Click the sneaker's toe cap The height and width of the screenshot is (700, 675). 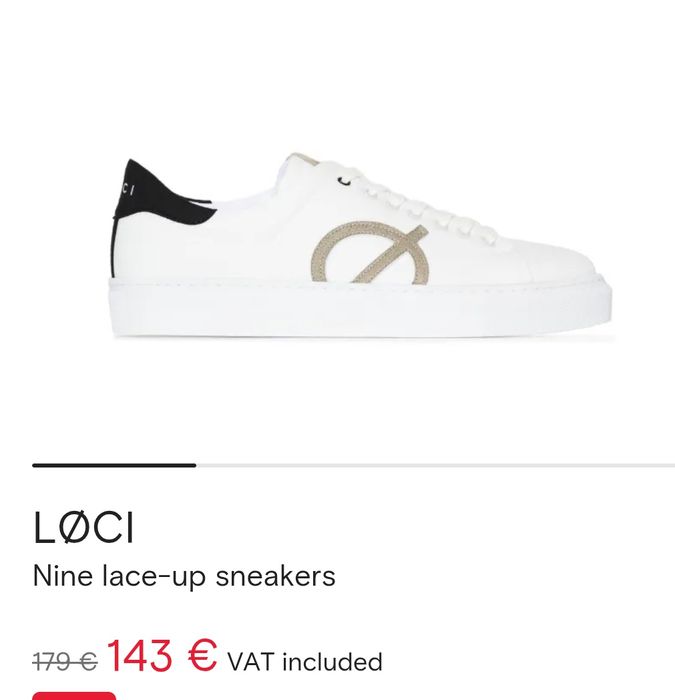558,263
